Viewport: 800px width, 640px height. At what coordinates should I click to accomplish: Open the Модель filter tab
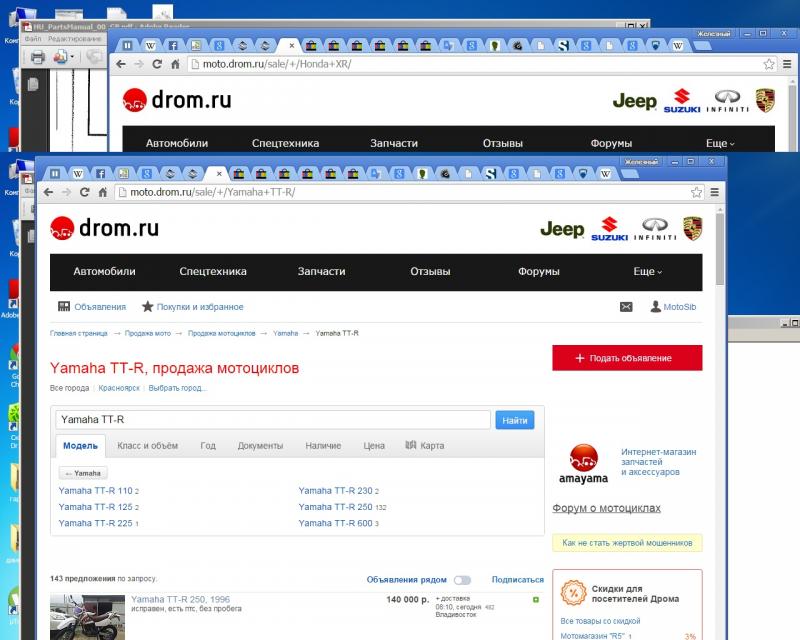point(80,446)
